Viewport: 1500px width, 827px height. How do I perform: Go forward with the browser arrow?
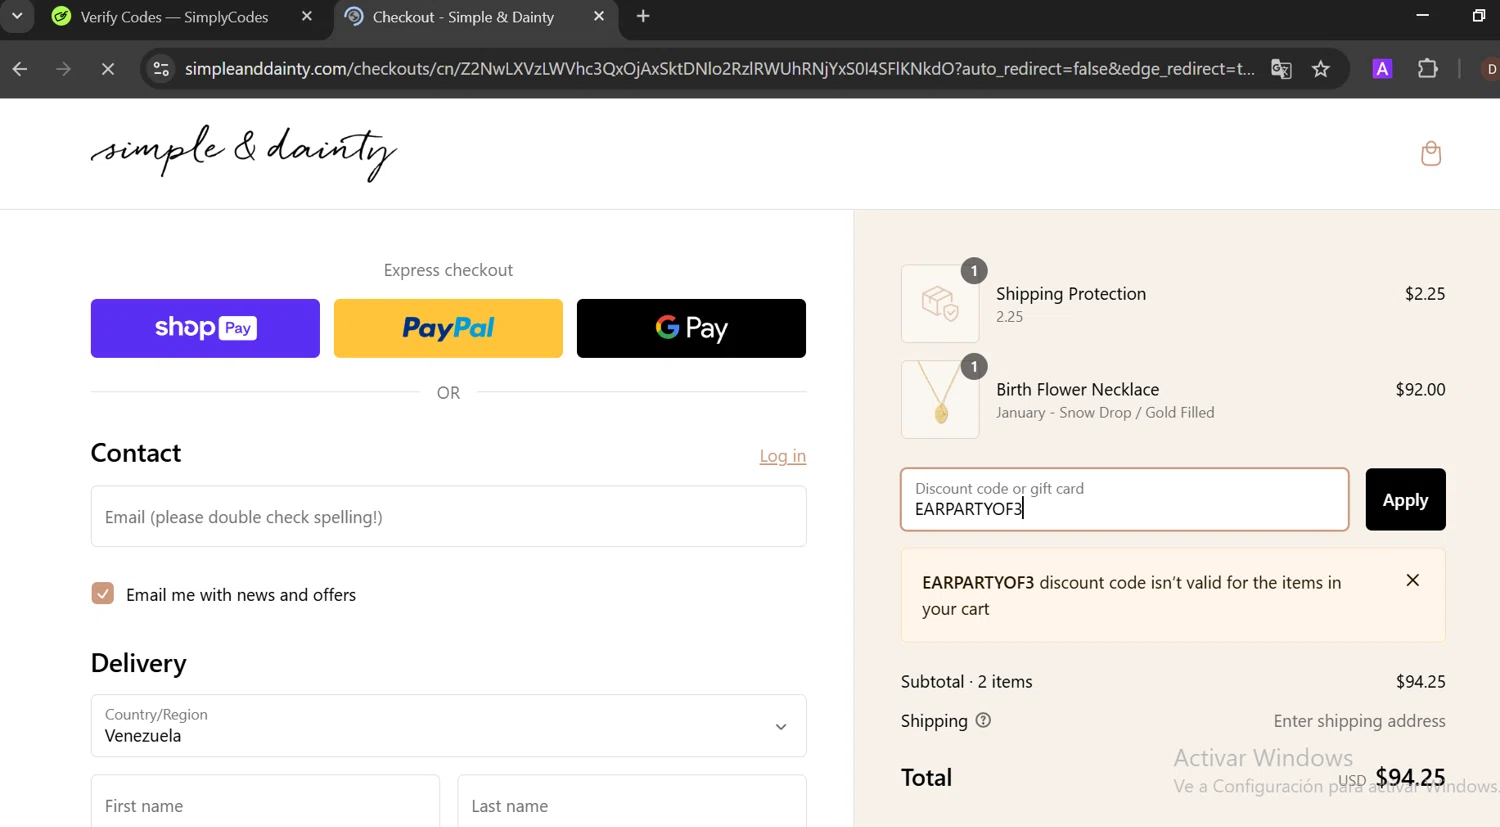tap(63, 69)
